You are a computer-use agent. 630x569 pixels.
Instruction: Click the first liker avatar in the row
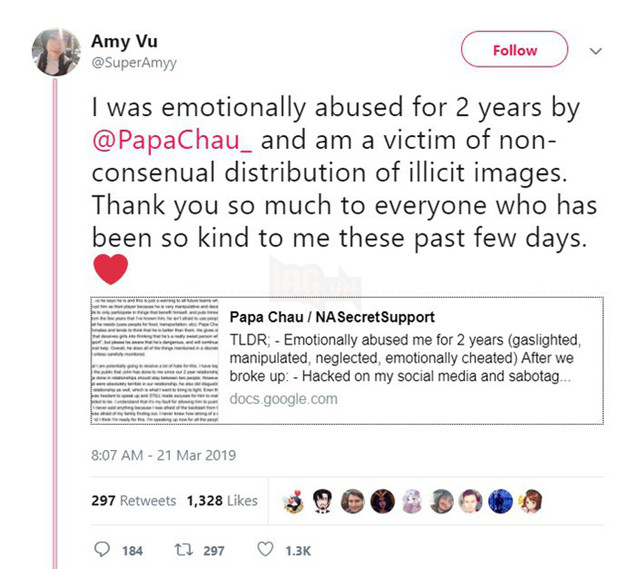point(294,500)
